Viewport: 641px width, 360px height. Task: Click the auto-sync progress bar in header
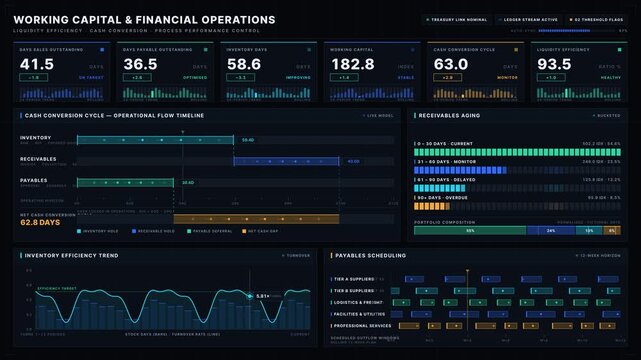pos(577,31)
